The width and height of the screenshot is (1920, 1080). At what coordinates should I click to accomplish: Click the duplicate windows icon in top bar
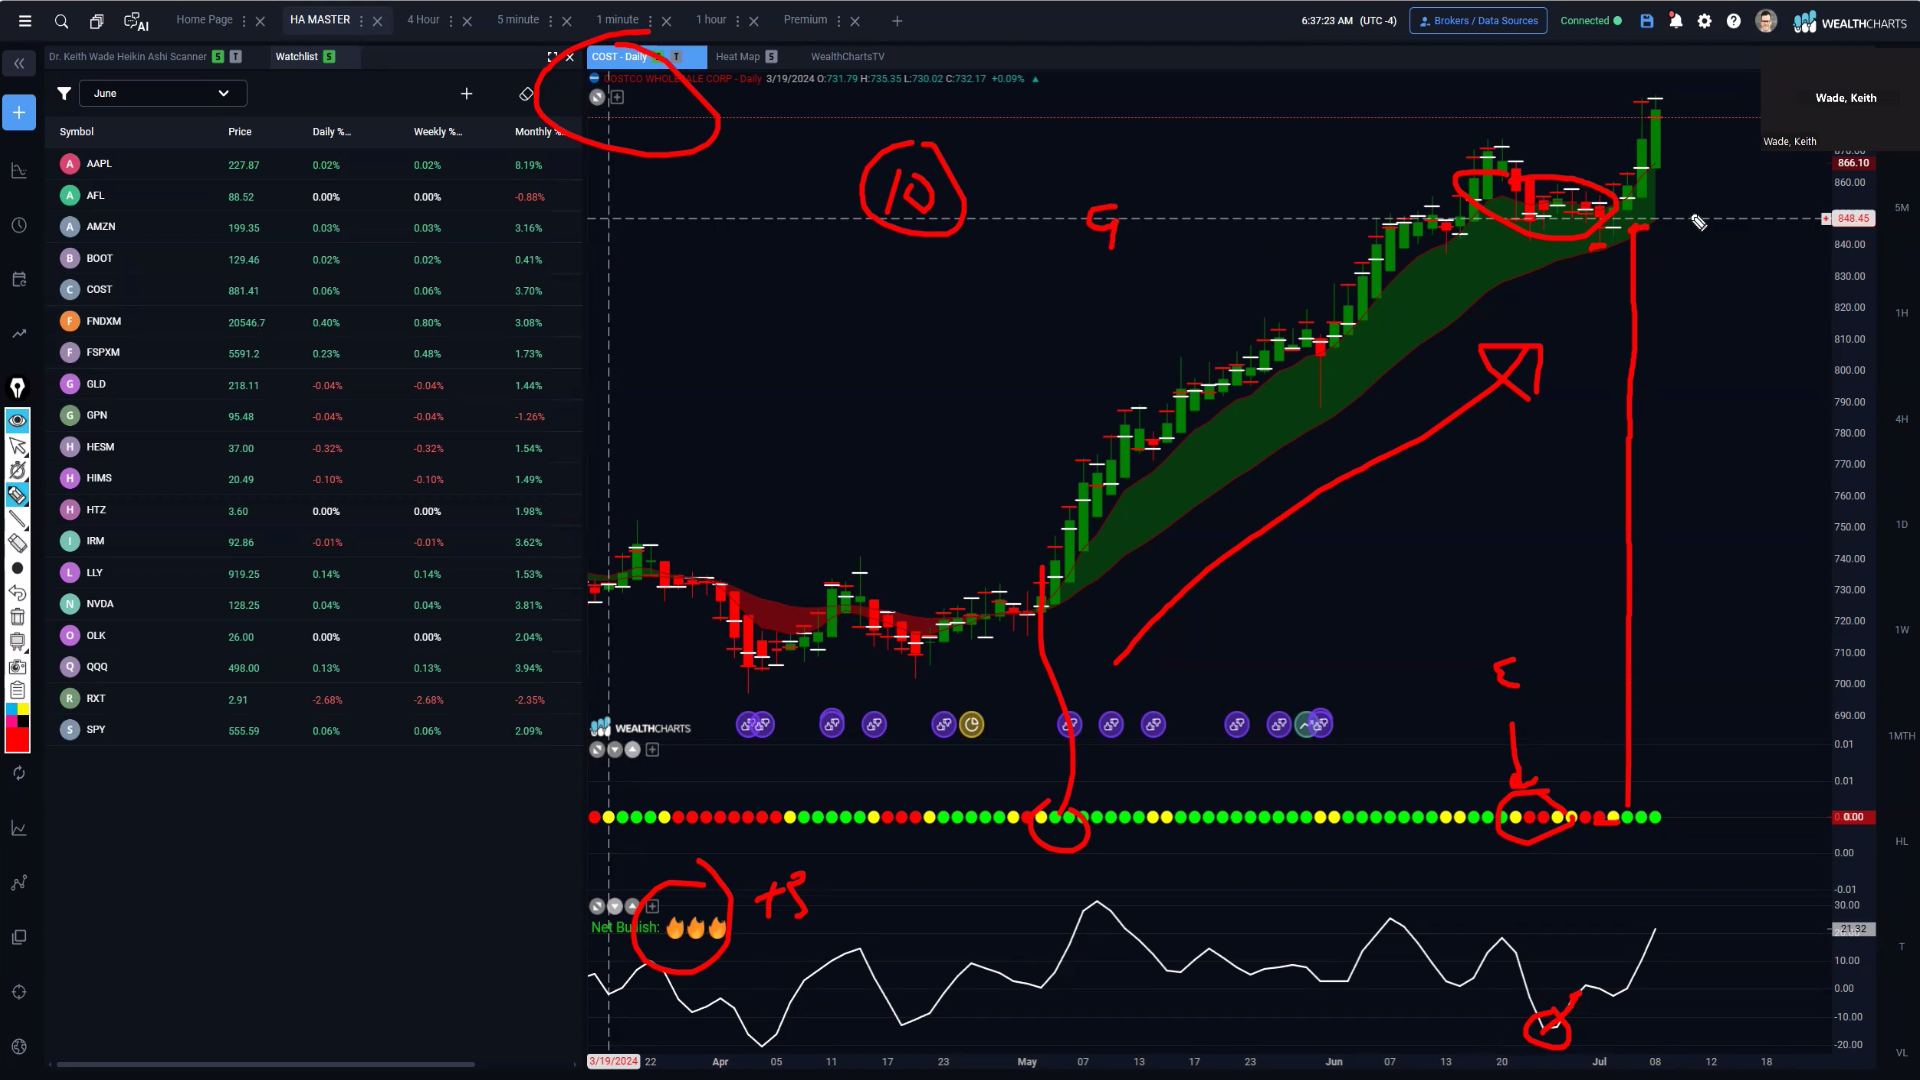click(x=97, y=21)
